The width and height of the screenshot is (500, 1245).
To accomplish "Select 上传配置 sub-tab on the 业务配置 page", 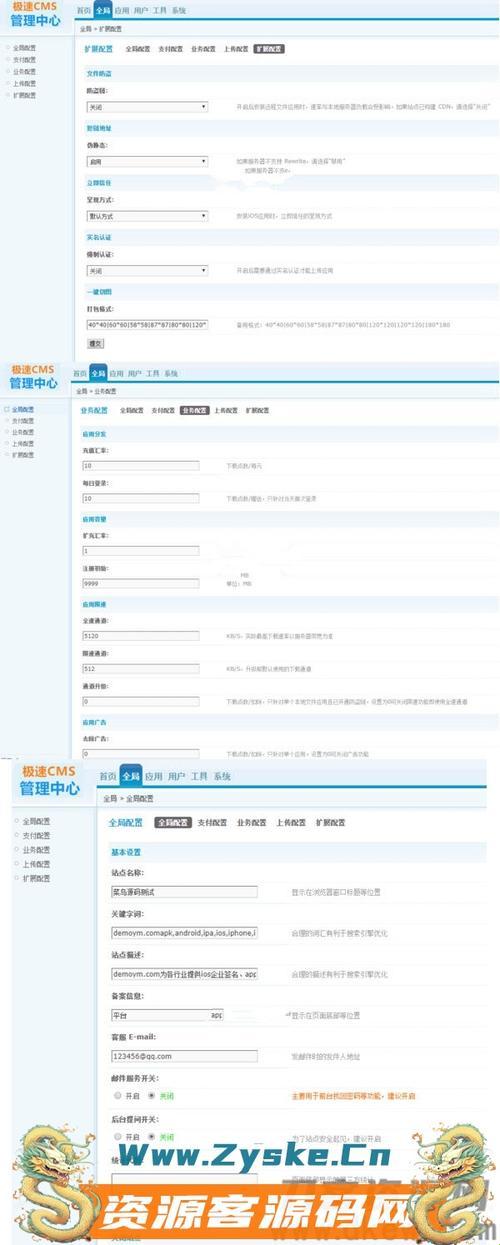I will (226, 410).
